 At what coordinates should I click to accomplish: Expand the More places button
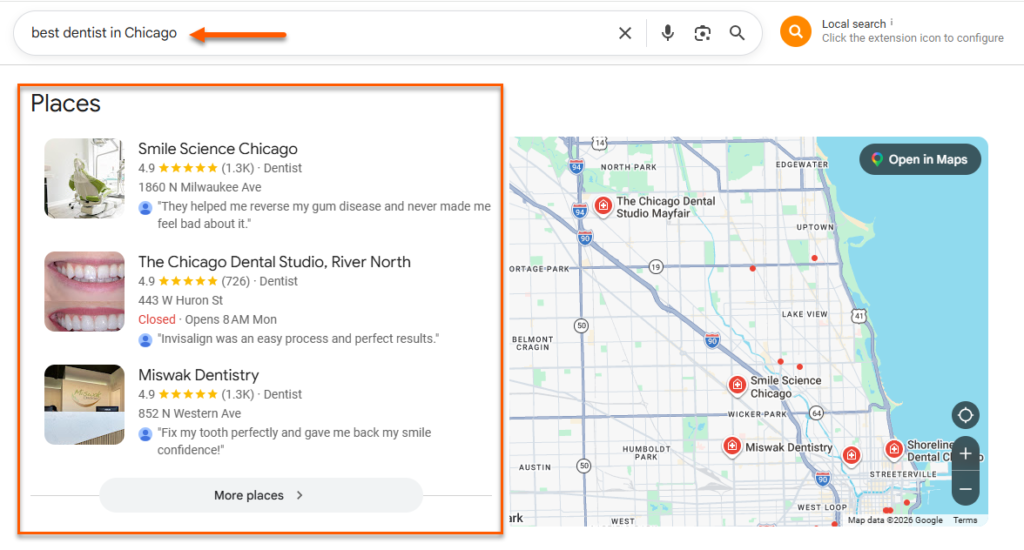coord(261,495)
